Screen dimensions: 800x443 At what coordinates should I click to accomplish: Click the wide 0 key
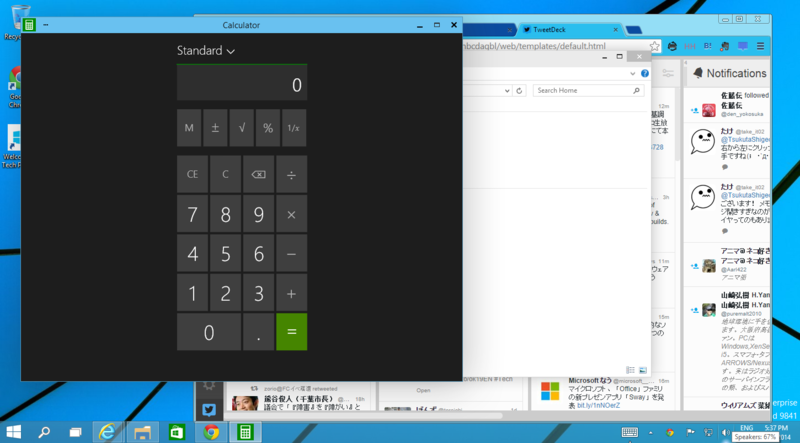209,332
